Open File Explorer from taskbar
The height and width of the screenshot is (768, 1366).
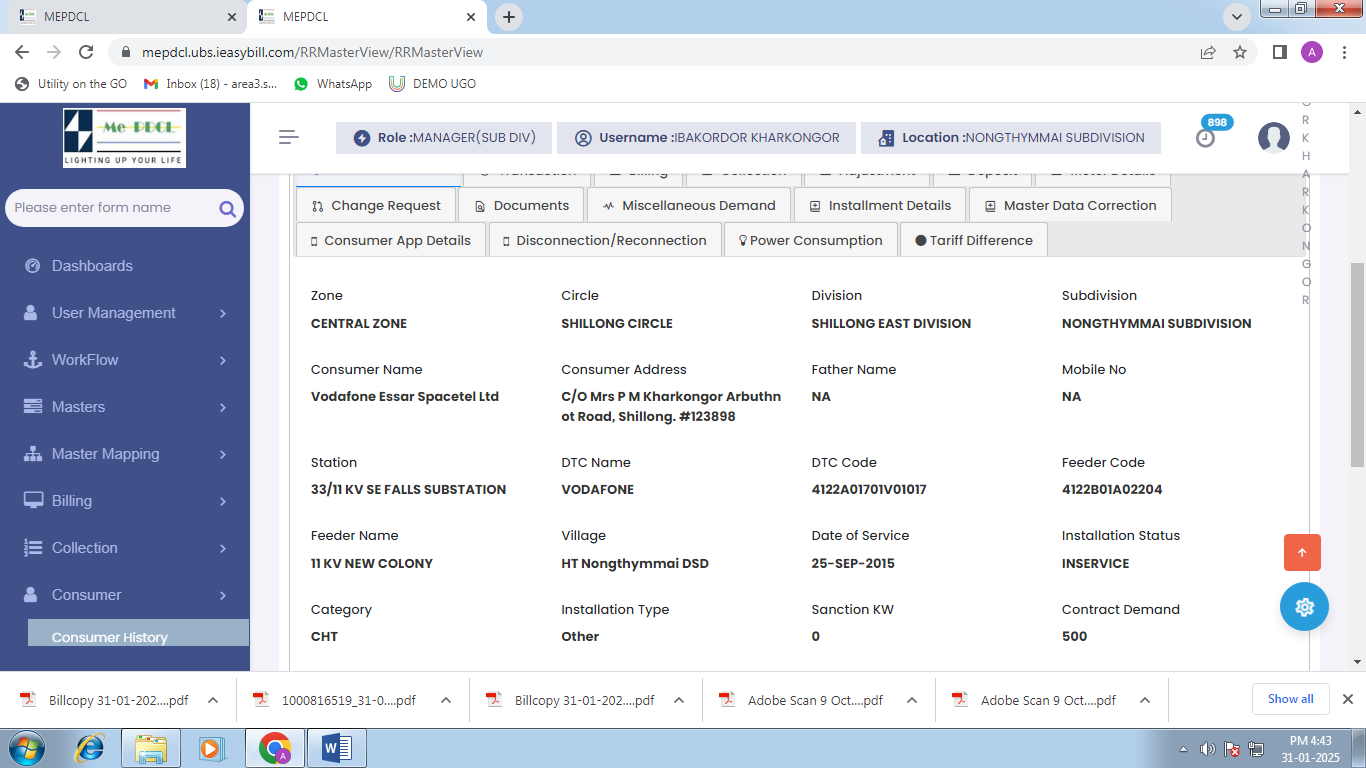(151, 748)
